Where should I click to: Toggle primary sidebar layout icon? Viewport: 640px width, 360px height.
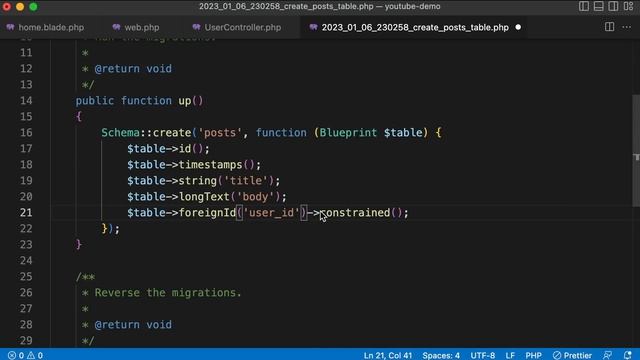584,6
